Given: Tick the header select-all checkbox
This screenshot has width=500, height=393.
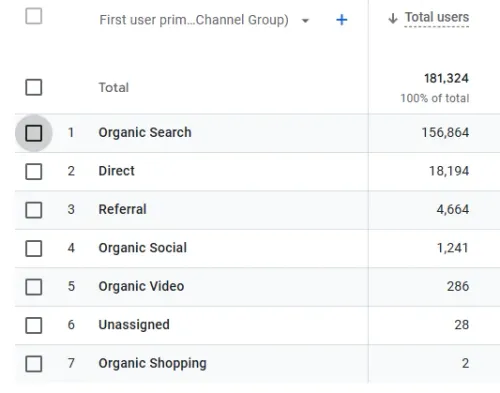Looking at the screenshot, I should click(34, 16).
